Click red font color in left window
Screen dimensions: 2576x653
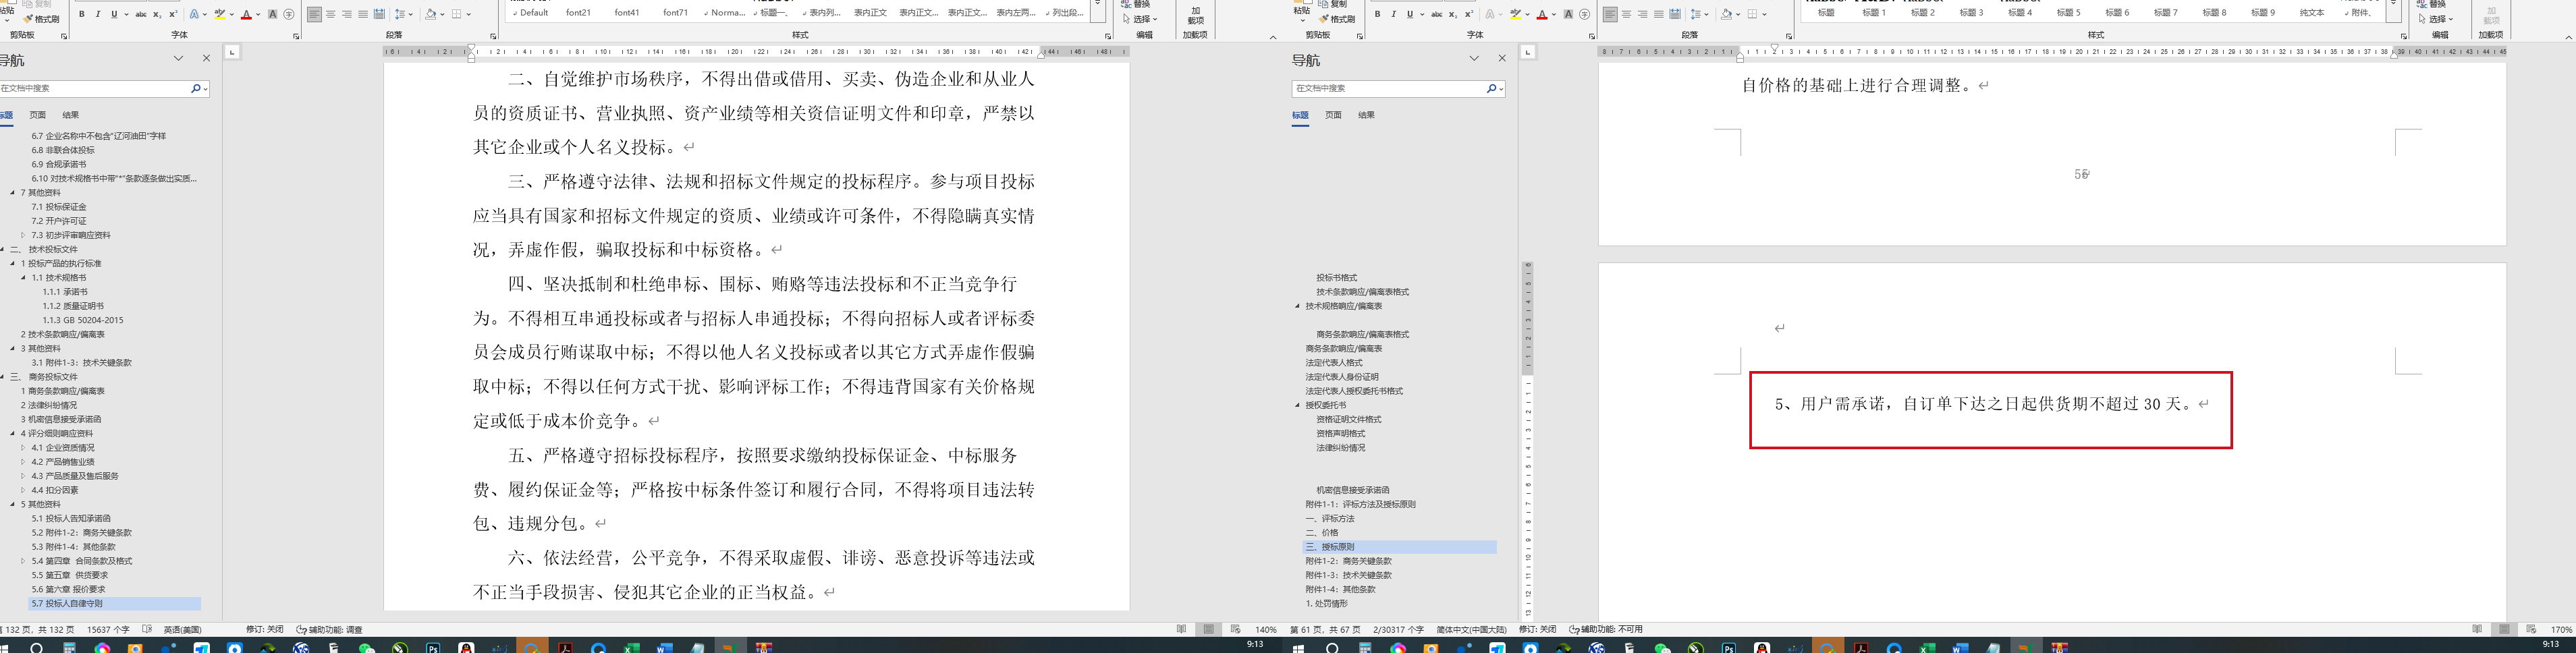tap(246, 14)
